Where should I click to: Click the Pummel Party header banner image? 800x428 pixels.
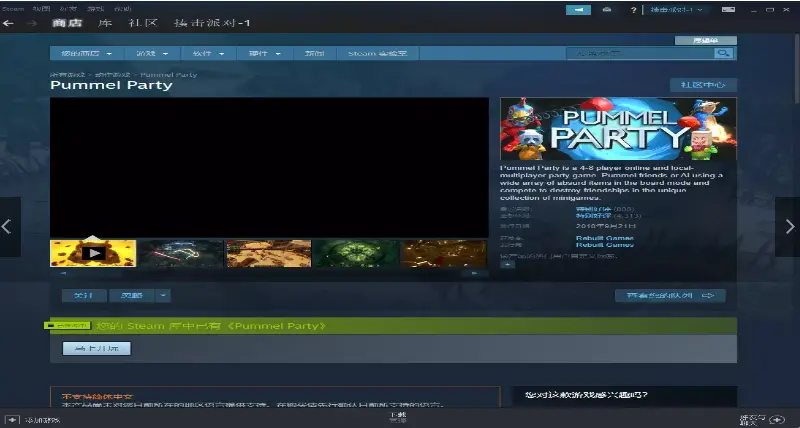click(618, 129)
